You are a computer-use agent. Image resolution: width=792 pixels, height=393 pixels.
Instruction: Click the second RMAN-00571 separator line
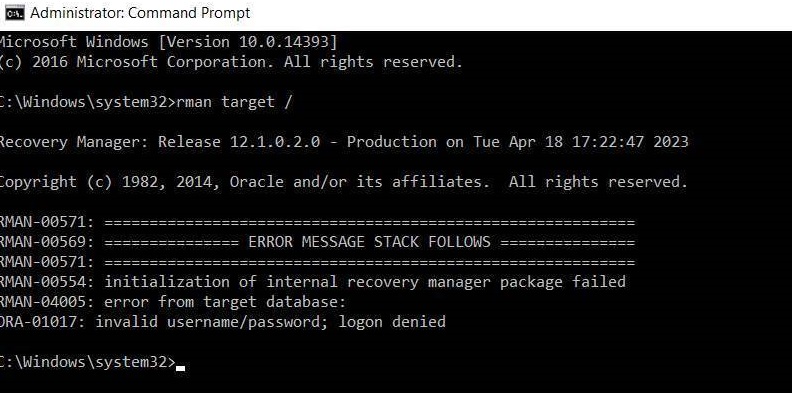pyautogui.click(x=317, y=262)
